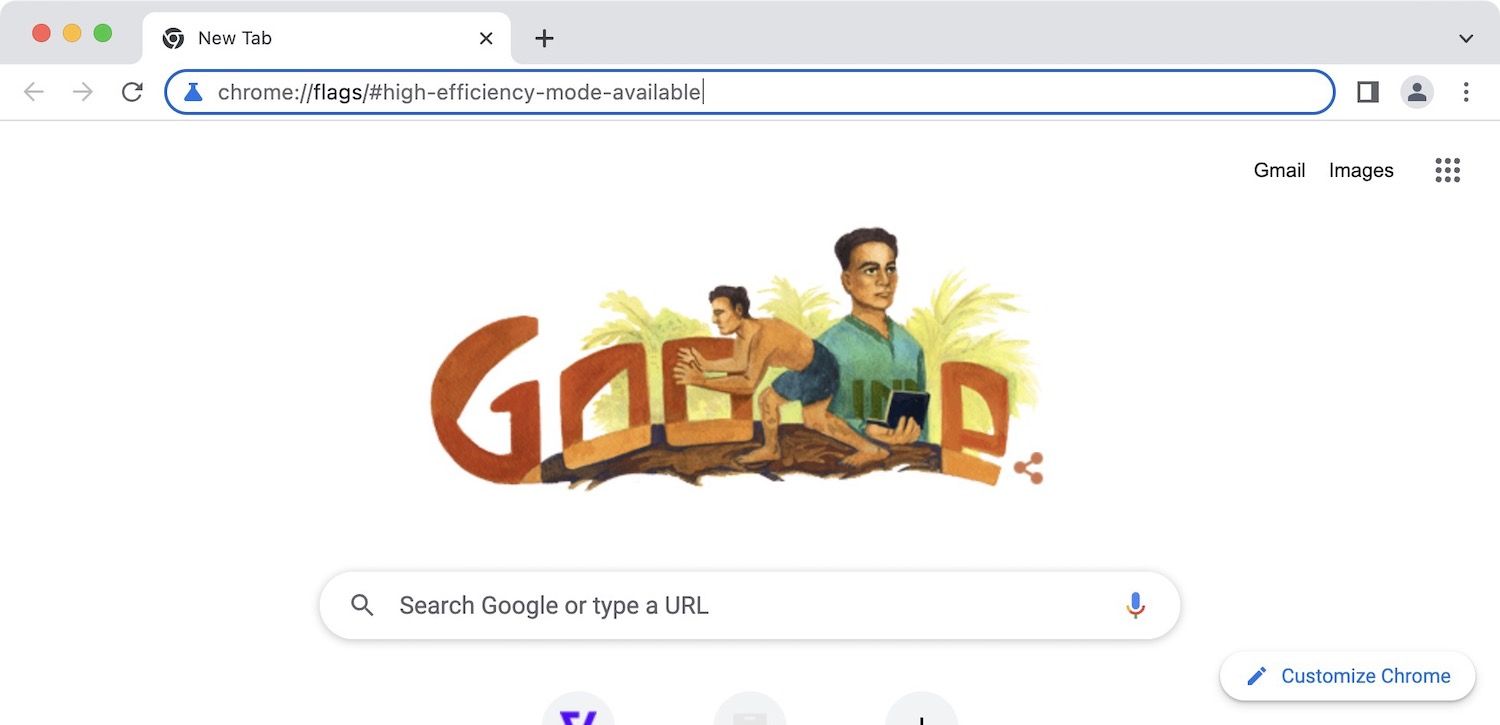Open the Gmail link
This screenshot has height=725, width=1500.
(x=1279, y=170)
